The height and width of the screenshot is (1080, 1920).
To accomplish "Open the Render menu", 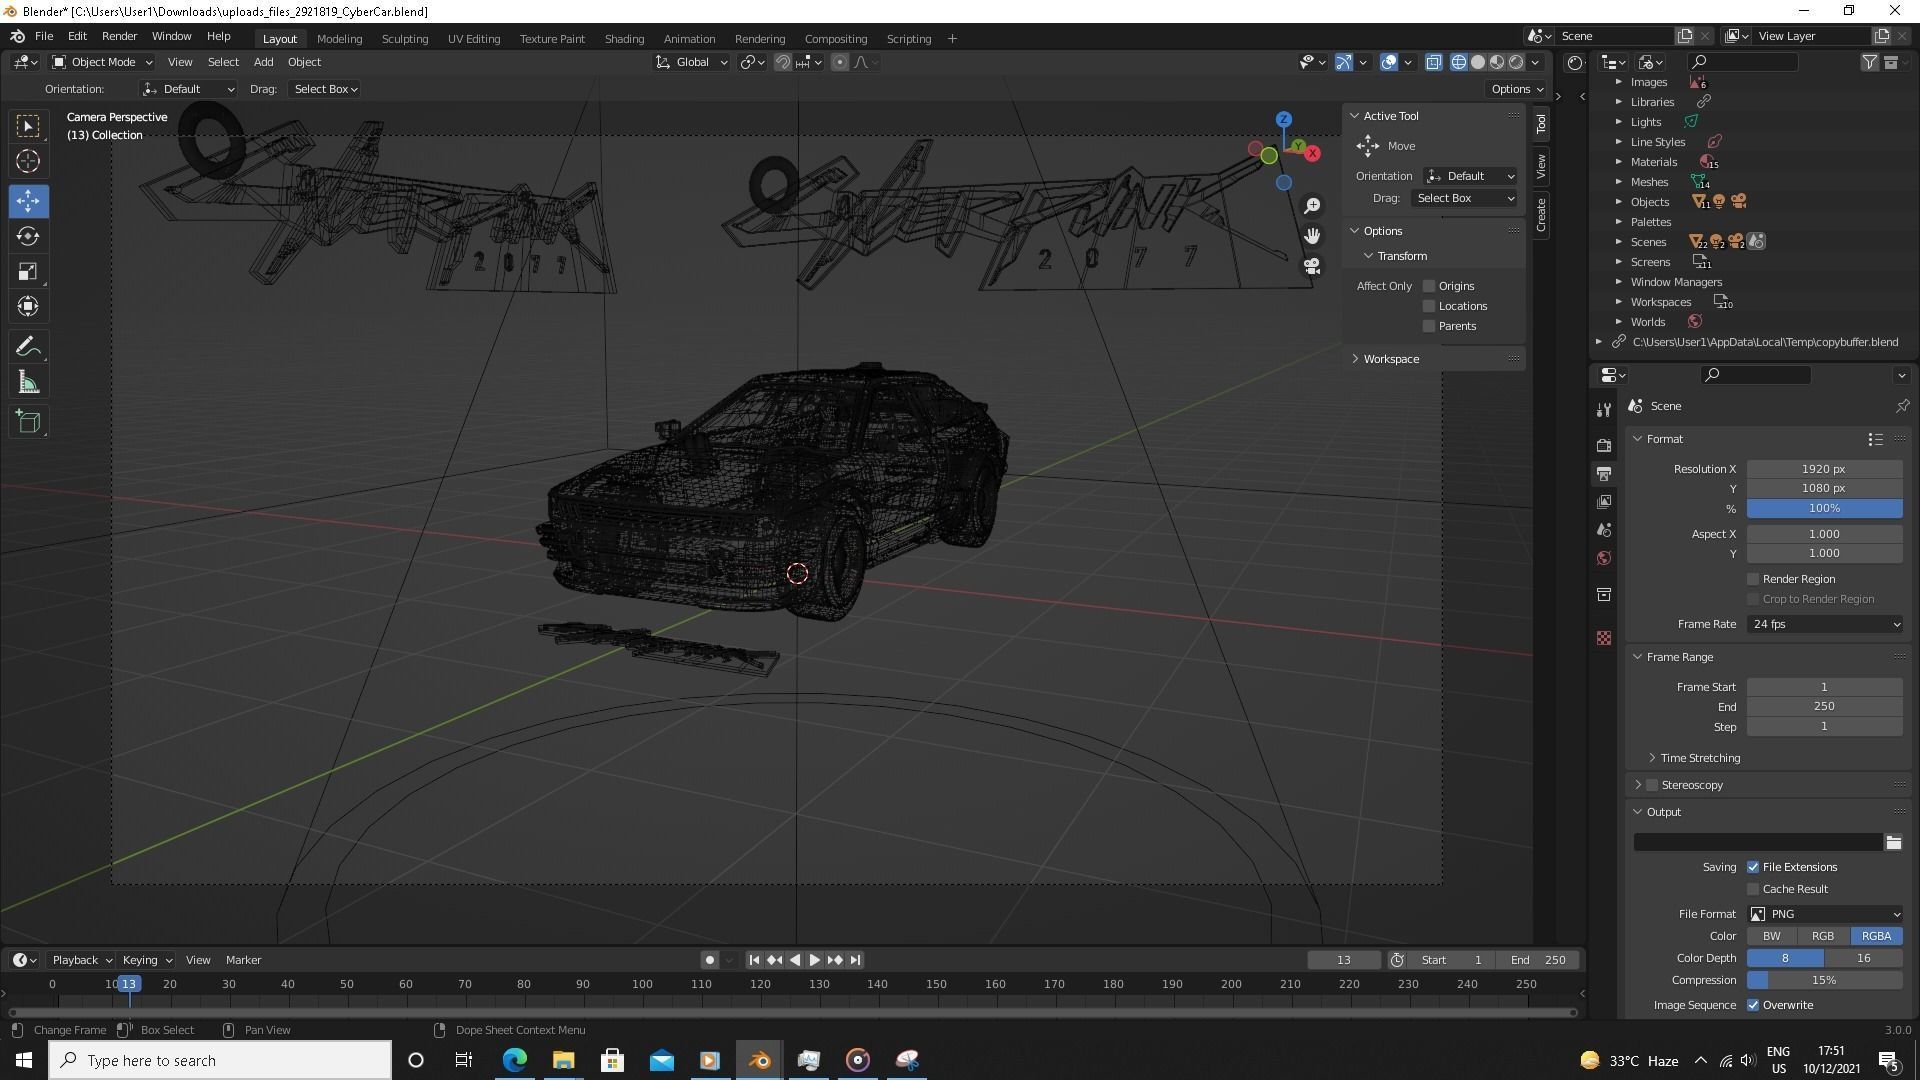I will [119, 36].
